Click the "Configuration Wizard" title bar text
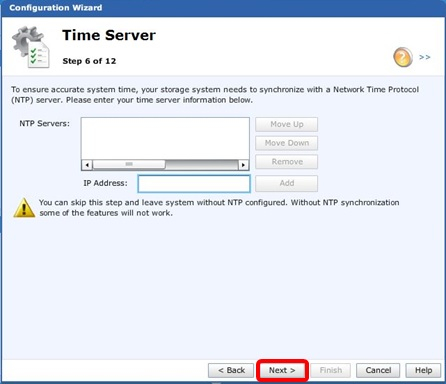The image size is (446, 384). (x=56, y=8)
